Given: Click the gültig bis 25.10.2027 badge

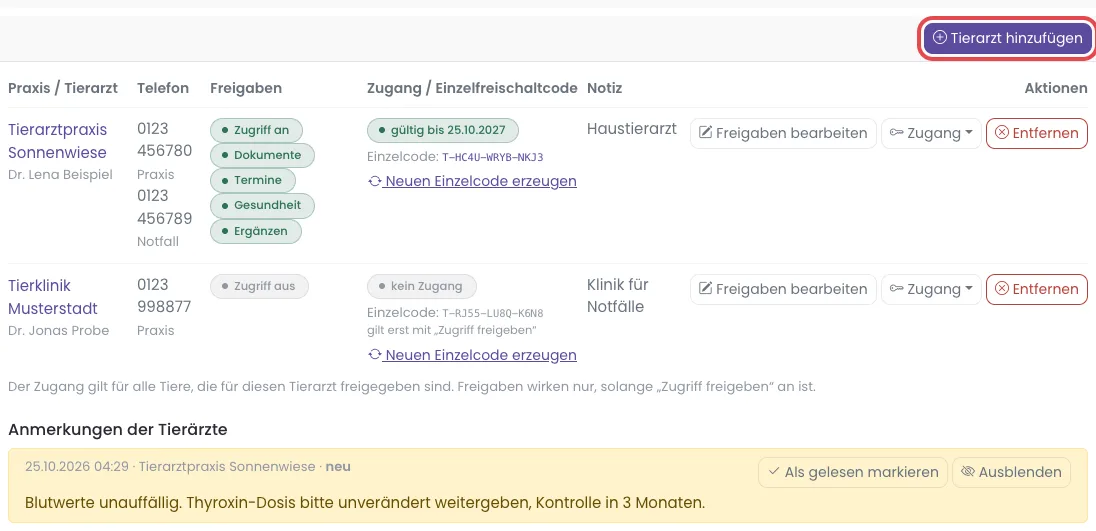Looking at the screenshot, I should click(x=442, y=130).
